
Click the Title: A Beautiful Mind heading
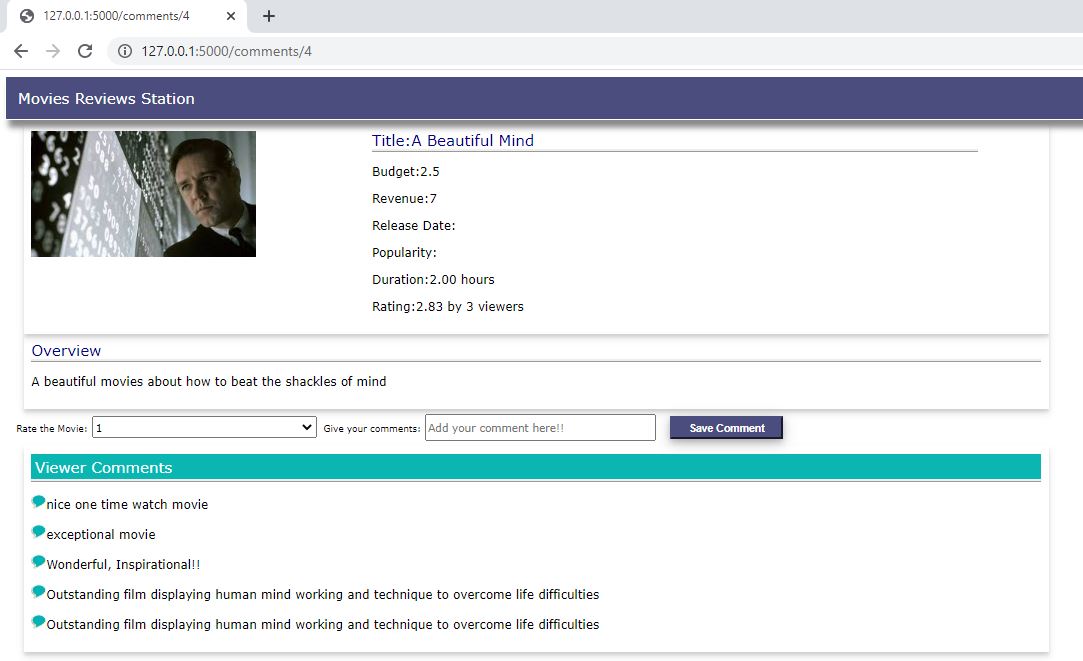pyautogui.click(x=453, y=141)
